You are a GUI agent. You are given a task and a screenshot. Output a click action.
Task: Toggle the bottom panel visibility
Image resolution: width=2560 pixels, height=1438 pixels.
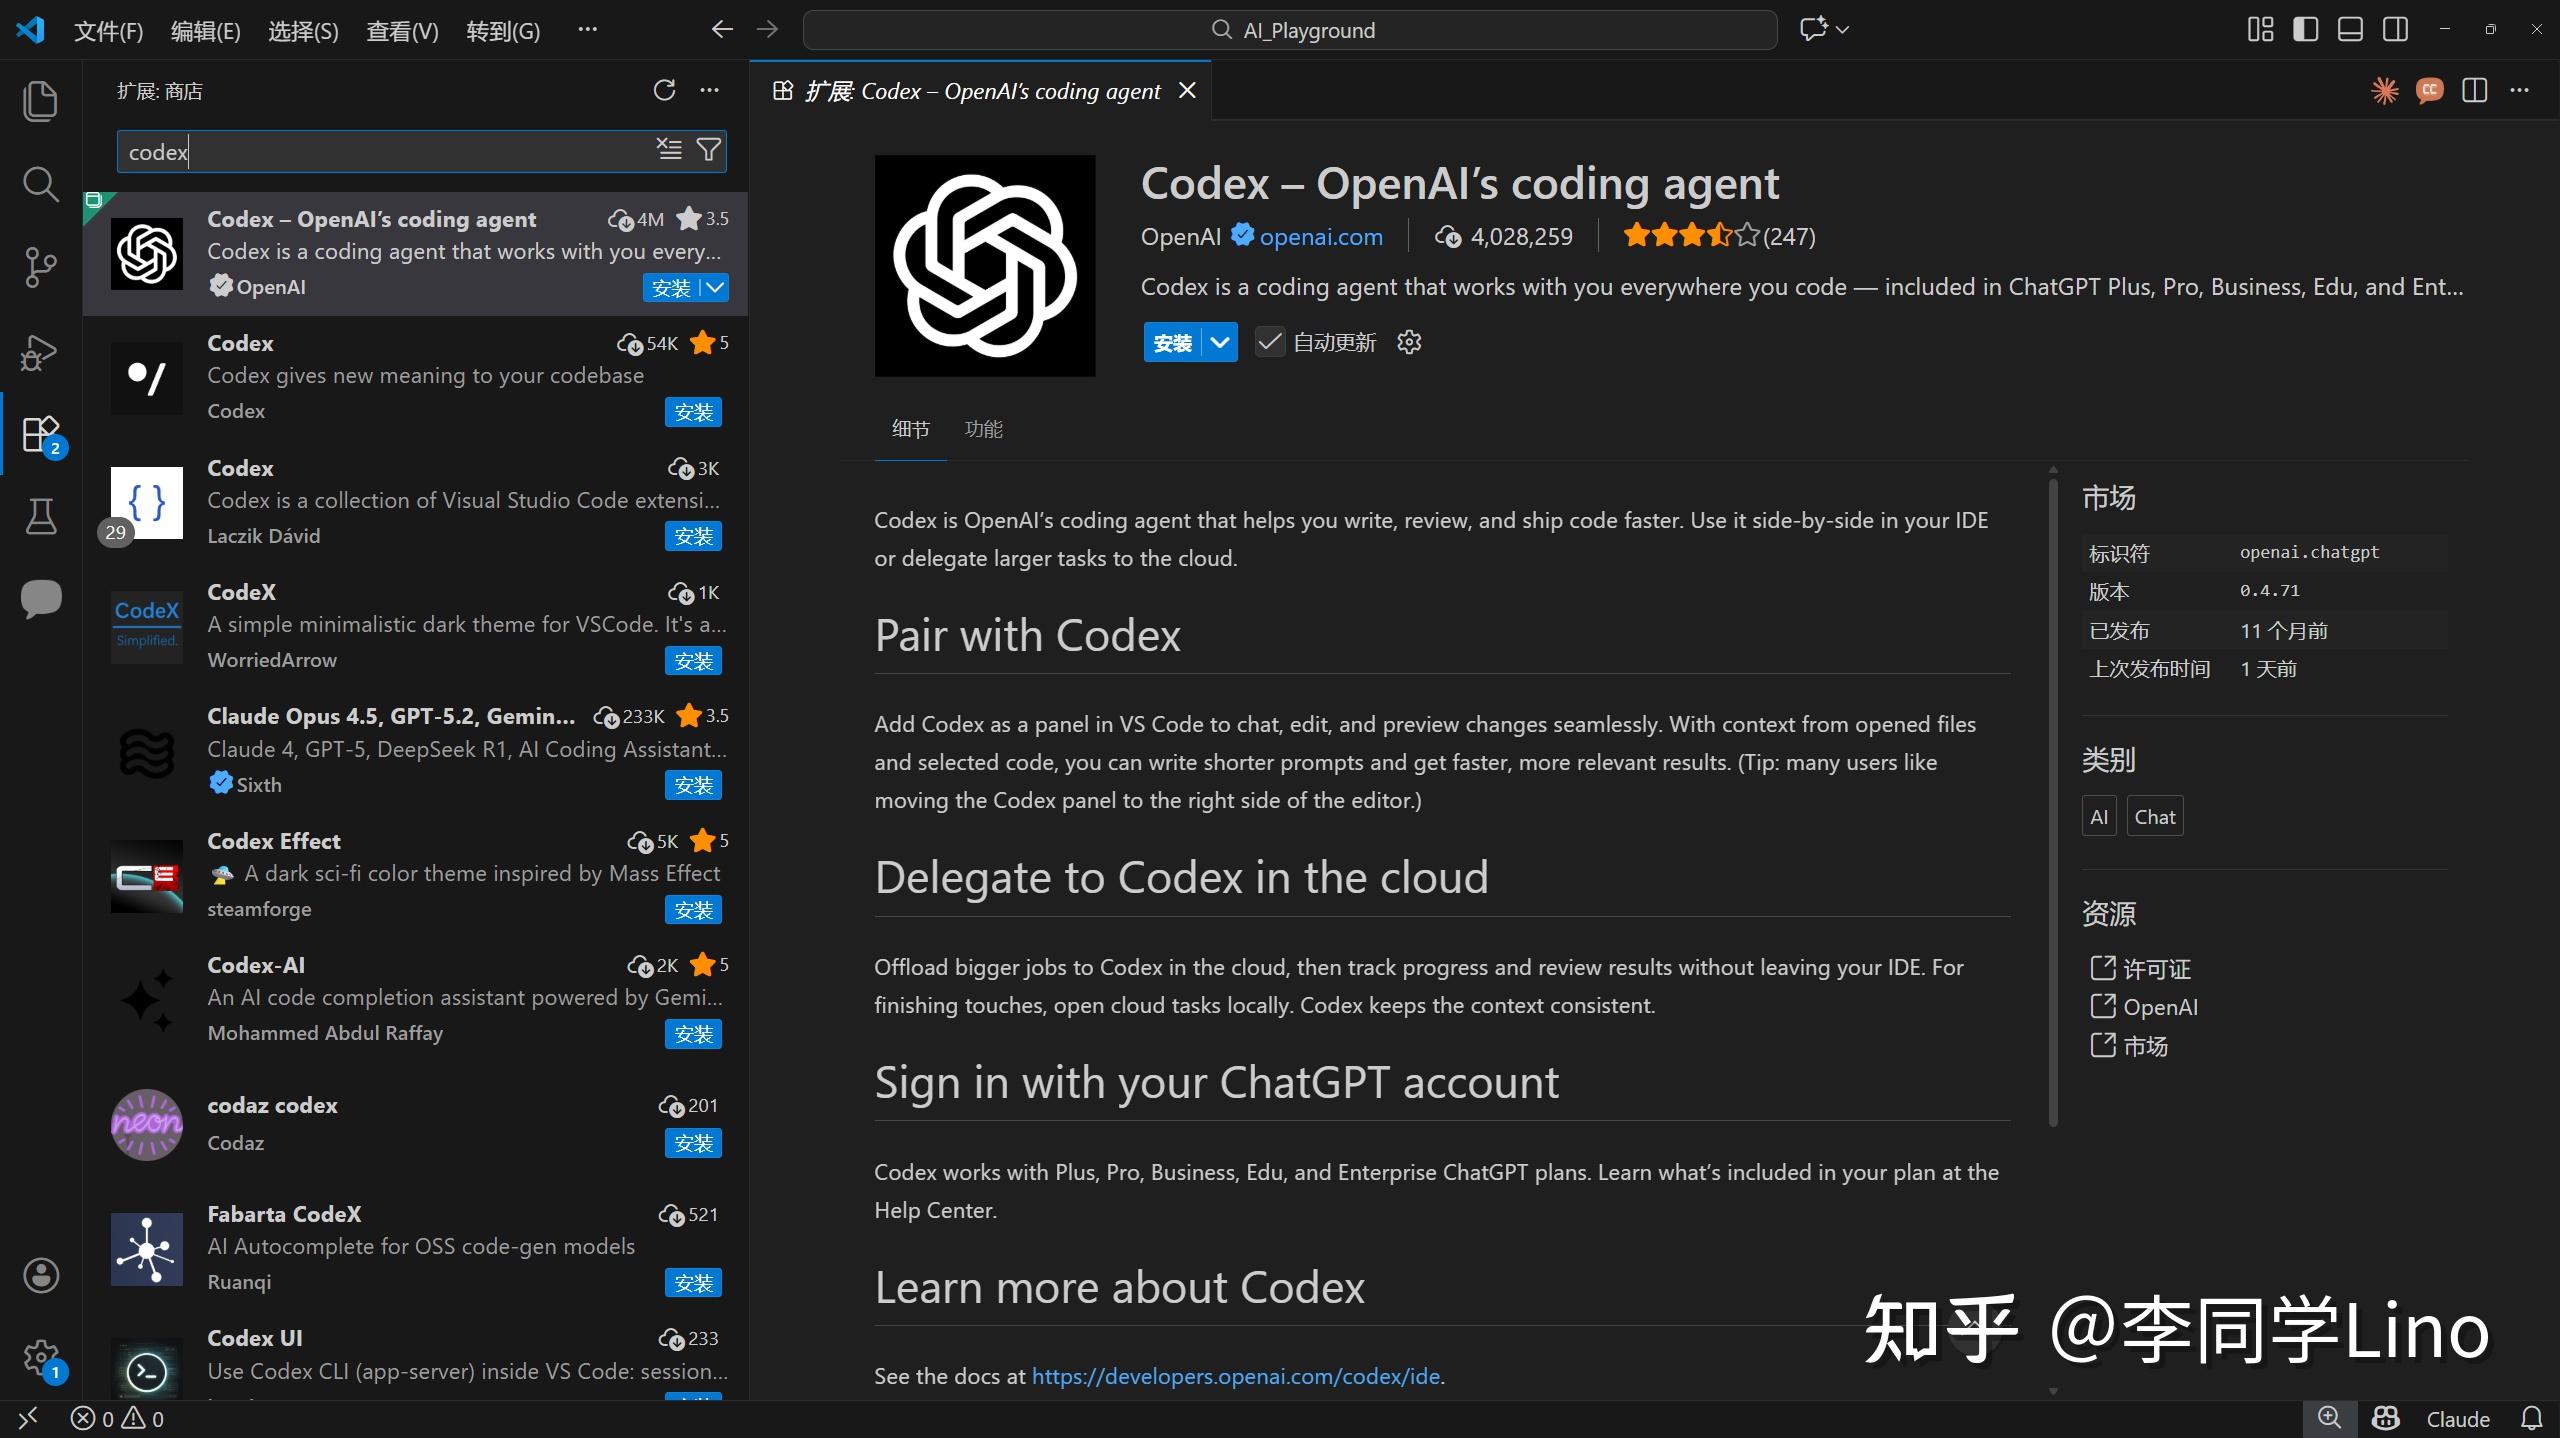pos(2350,30)
